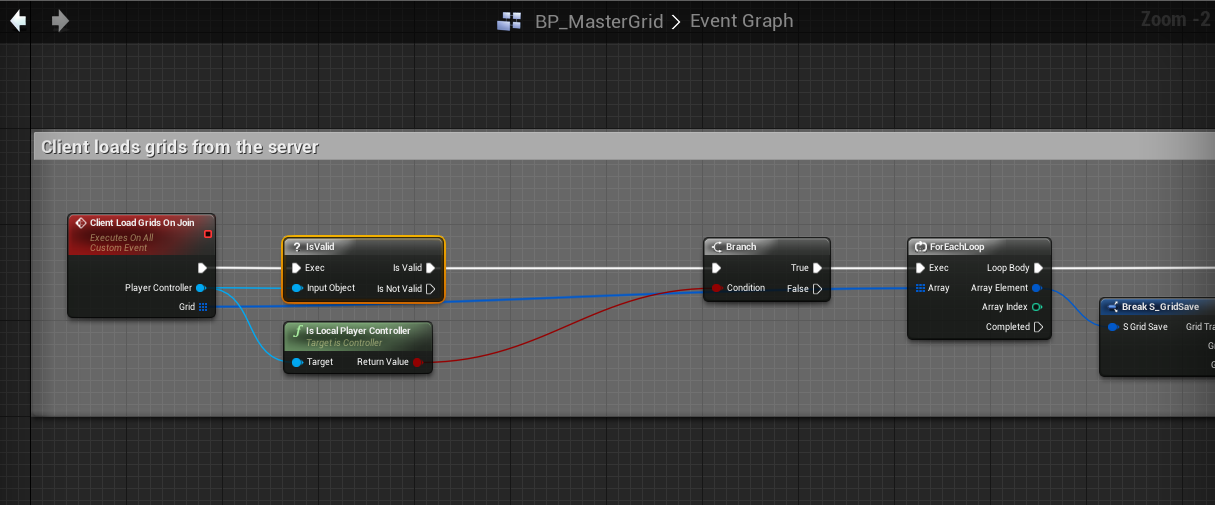Screen dimensions: 1215x505
Task: Click the forward navigation arrow
Action: pos(60,21)
